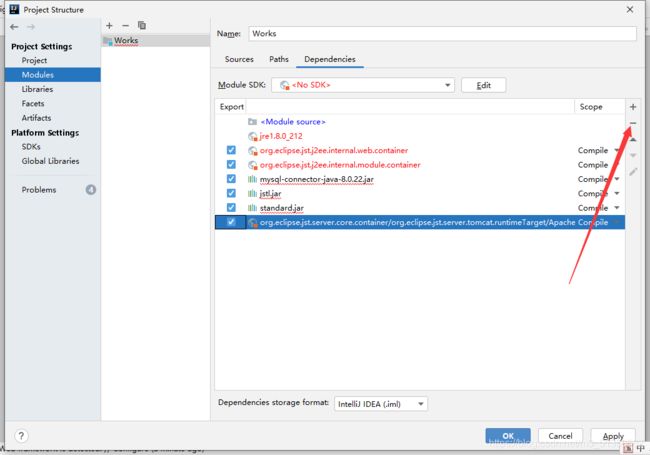Viewport: 650px width, 455px height.
Task: Click into the module Name field
Action: point(442,34)
